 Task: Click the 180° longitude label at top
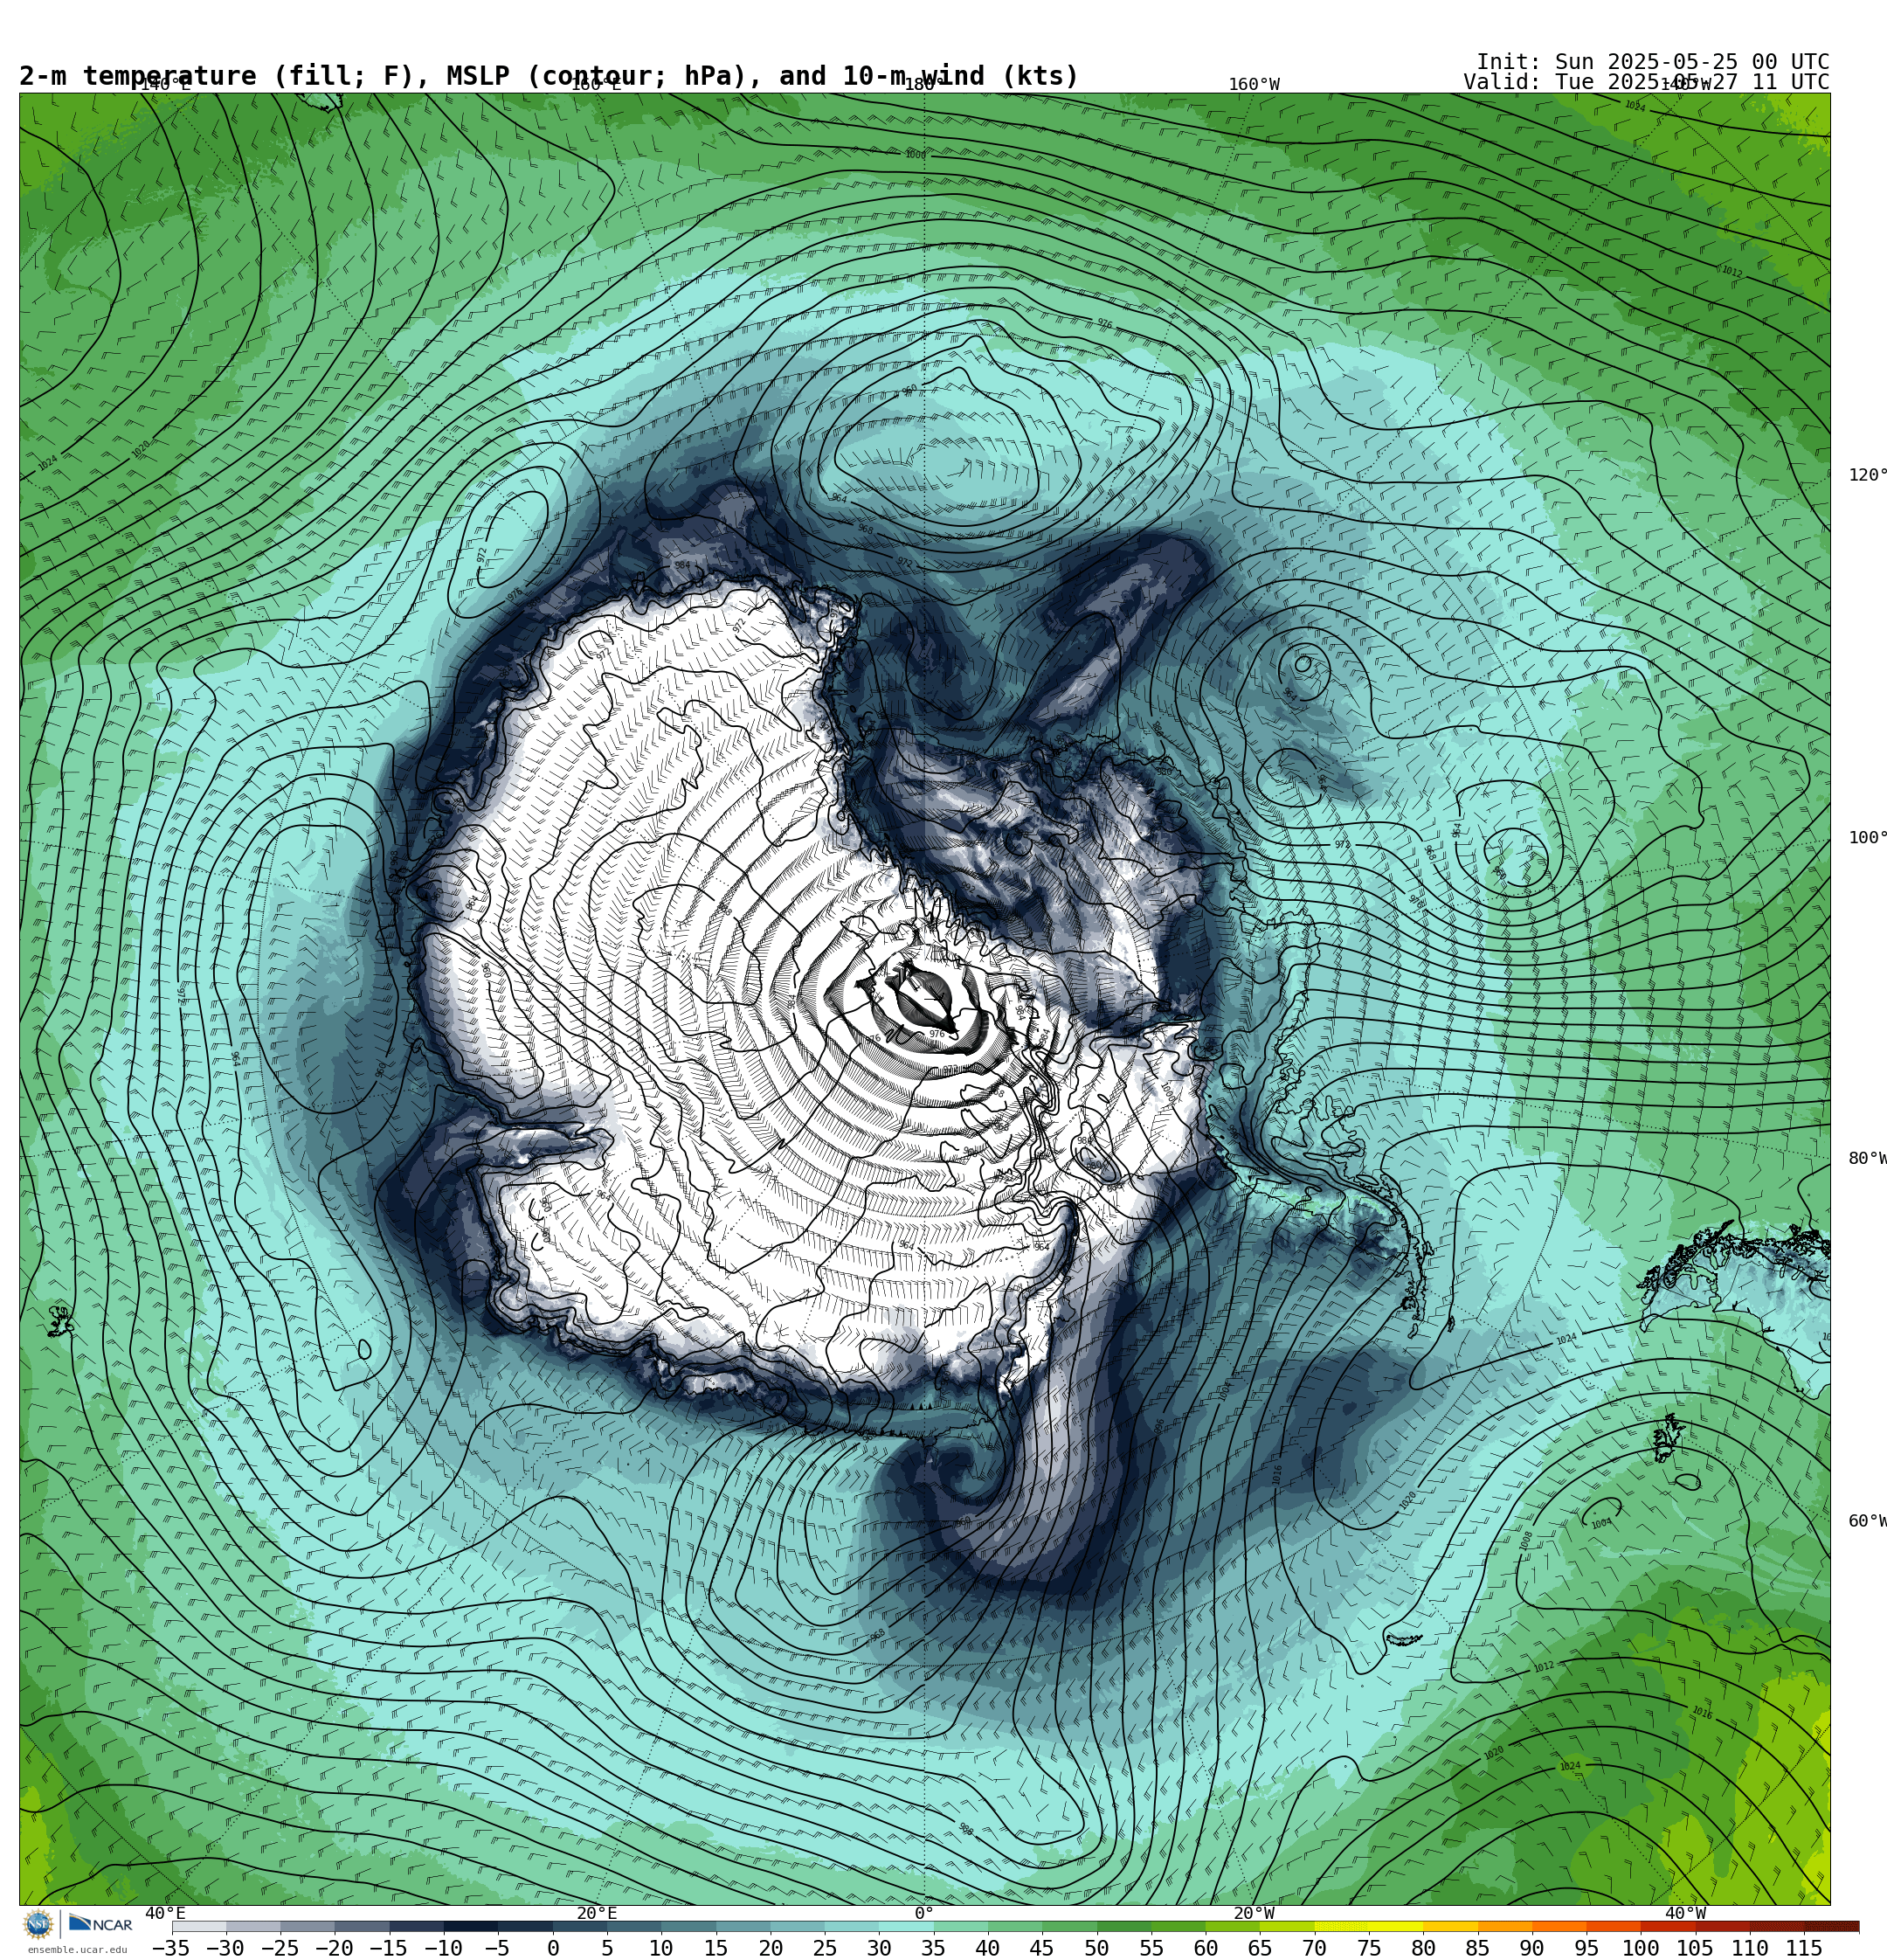coord(924,85)
